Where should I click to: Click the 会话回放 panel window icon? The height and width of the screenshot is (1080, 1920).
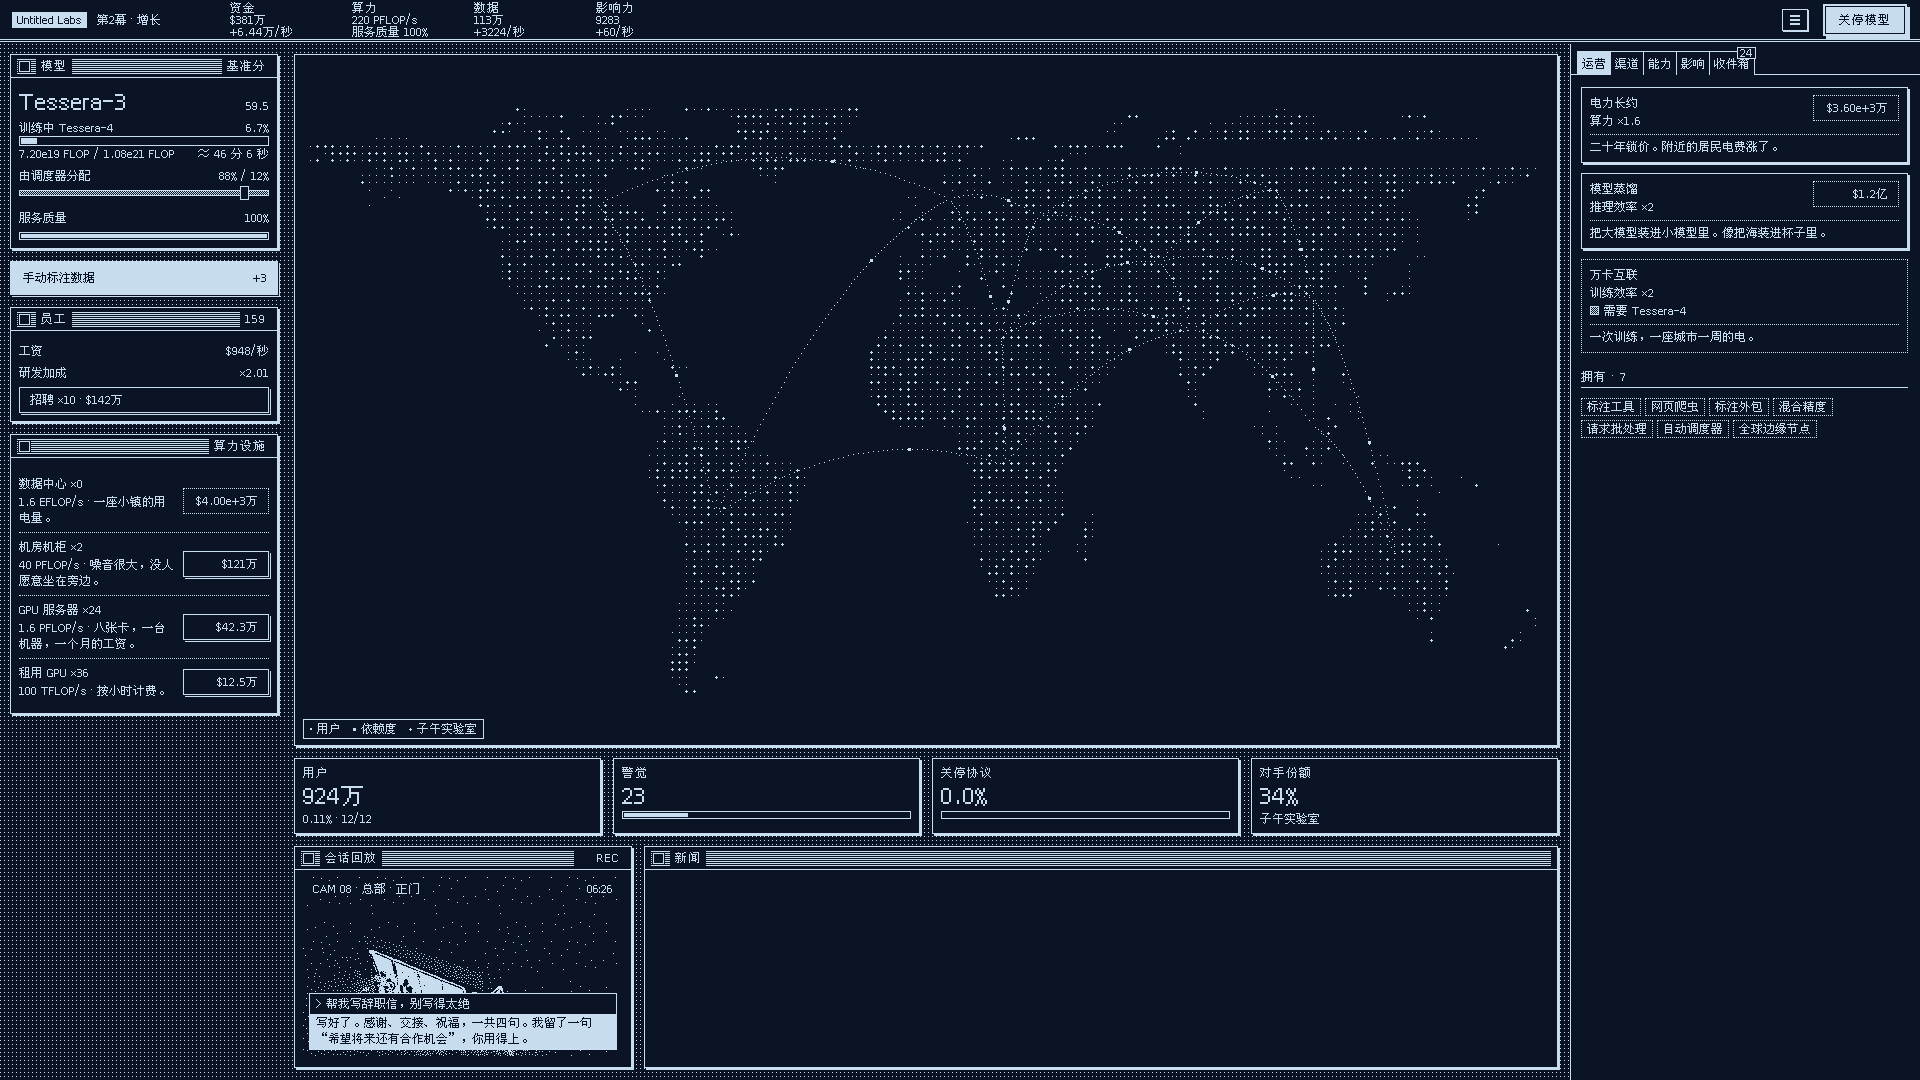[x=310, y=858]
